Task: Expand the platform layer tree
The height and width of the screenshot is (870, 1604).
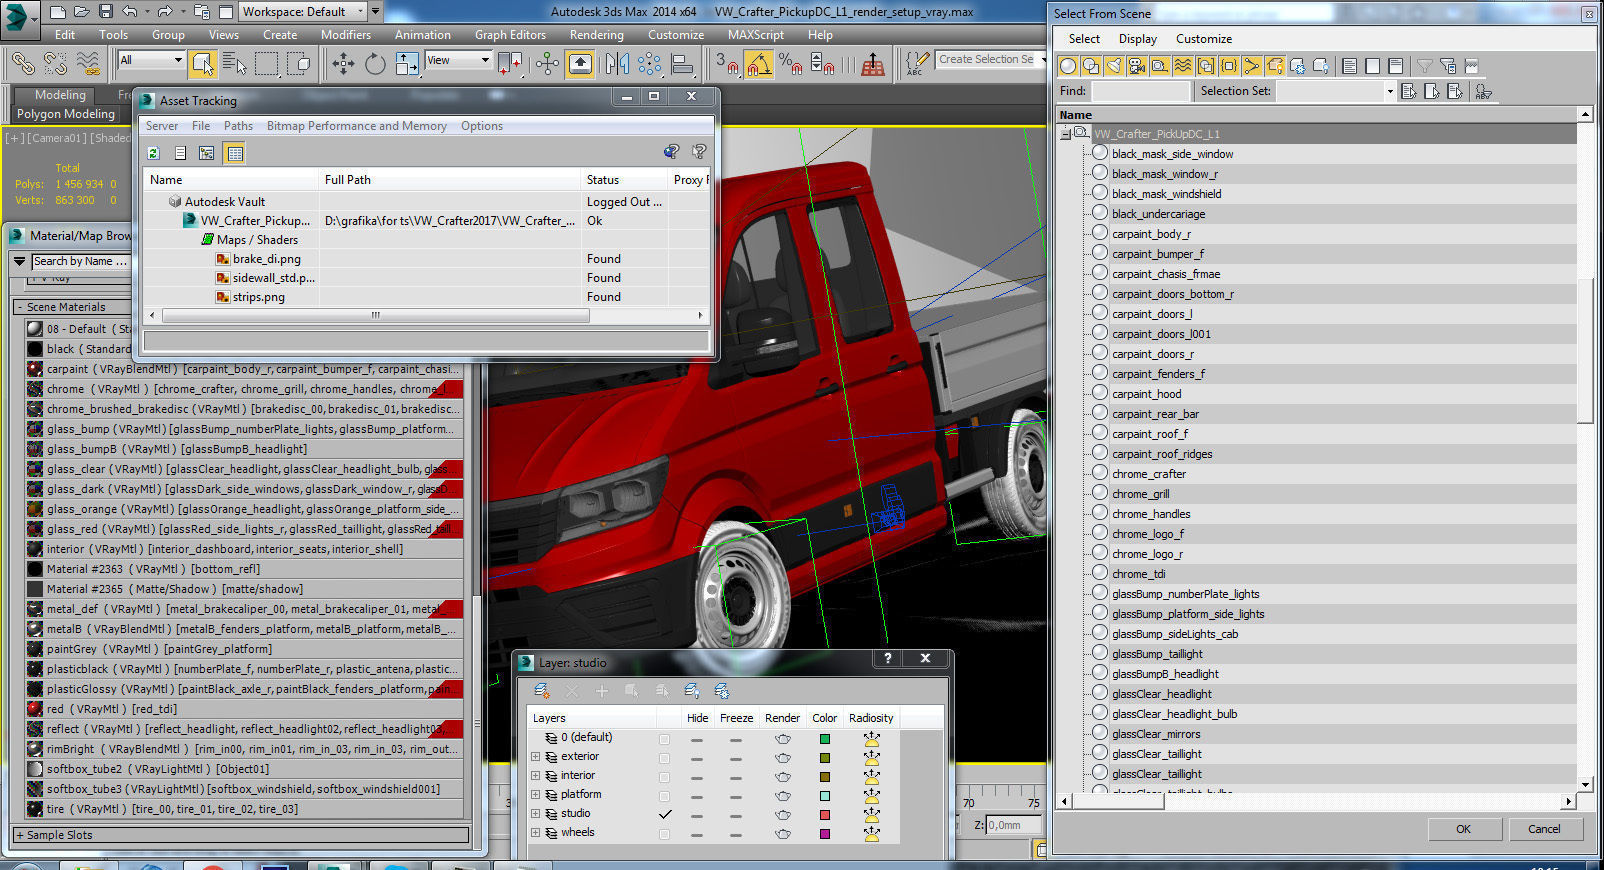Action: point(536,795)
